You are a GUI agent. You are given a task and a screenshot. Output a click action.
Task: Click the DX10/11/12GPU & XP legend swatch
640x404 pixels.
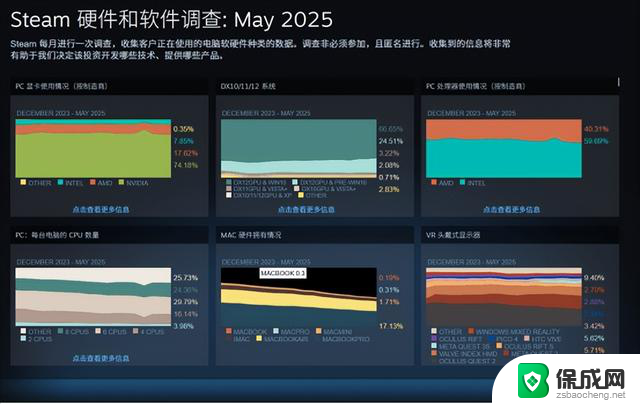click(x=229, y=195)
